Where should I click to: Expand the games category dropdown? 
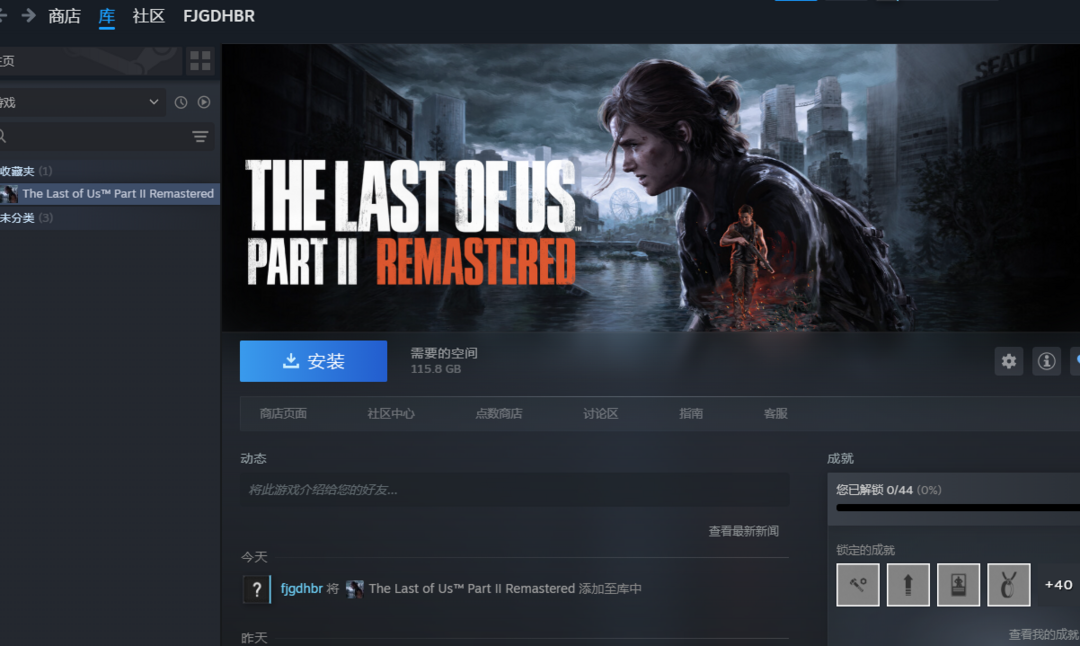(154, 102)
